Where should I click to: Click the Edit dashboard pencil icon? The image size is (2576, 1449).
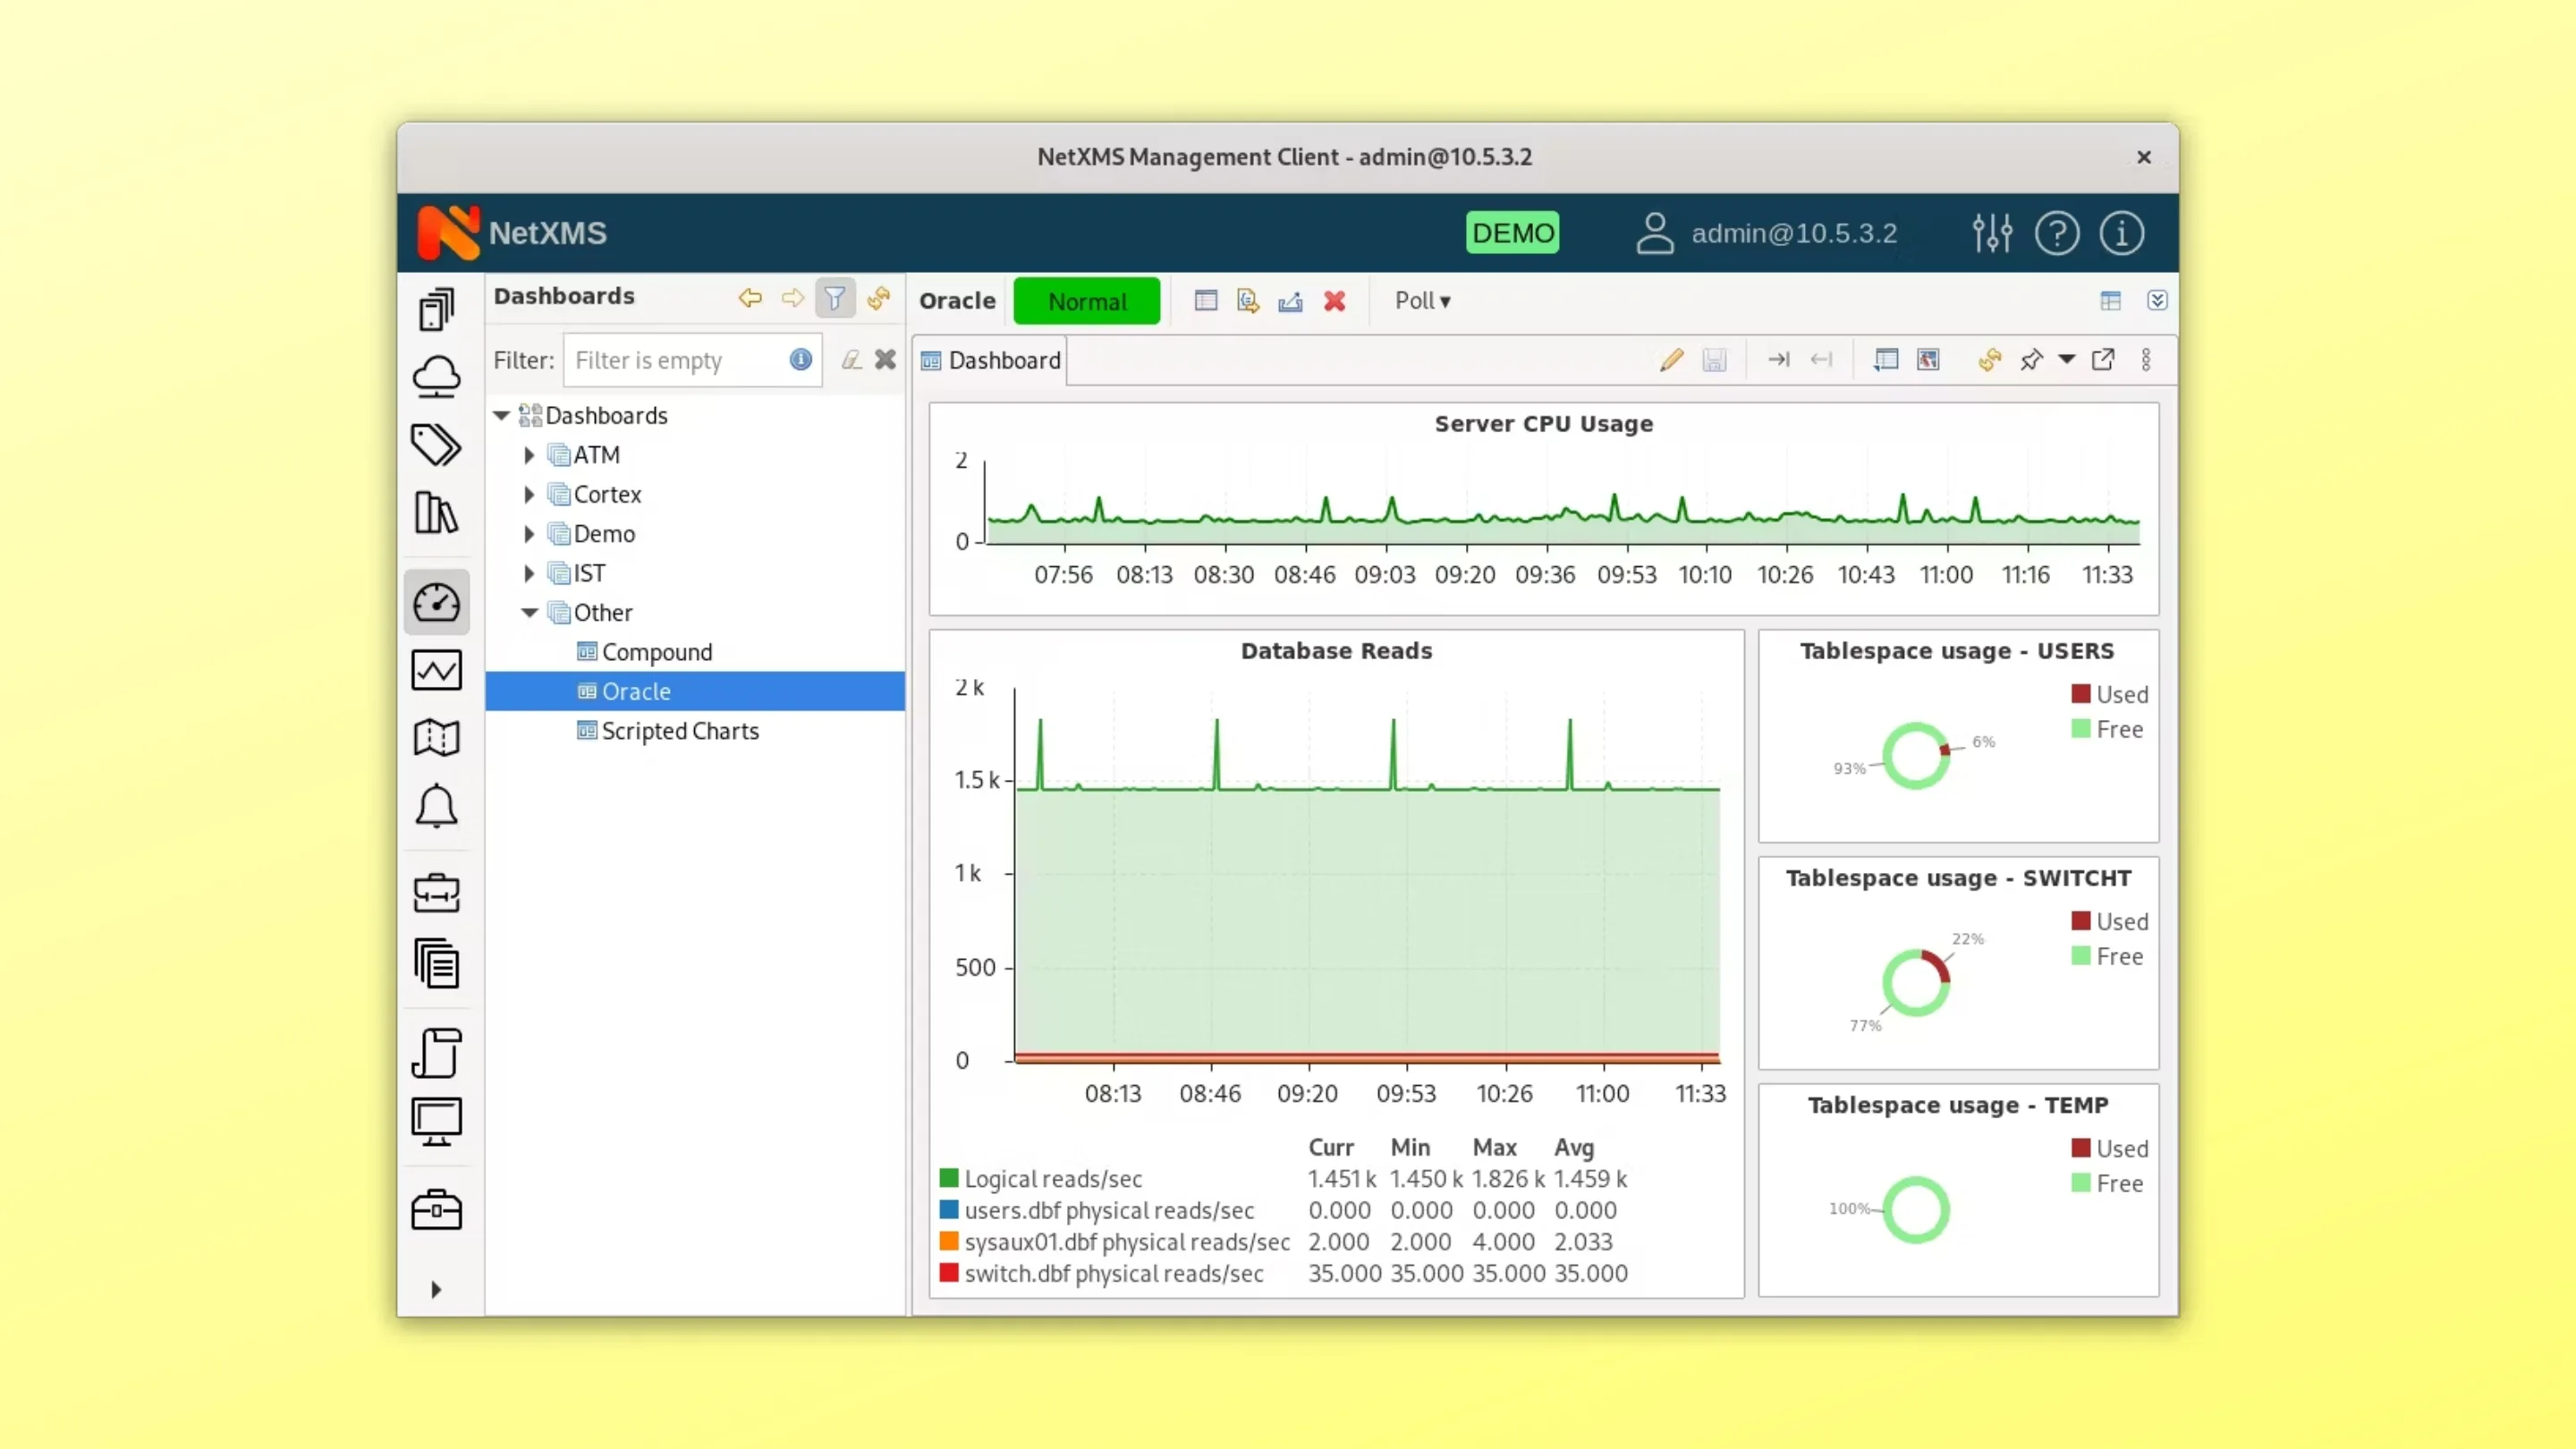pyautogui.click(x=1670, y=360)
